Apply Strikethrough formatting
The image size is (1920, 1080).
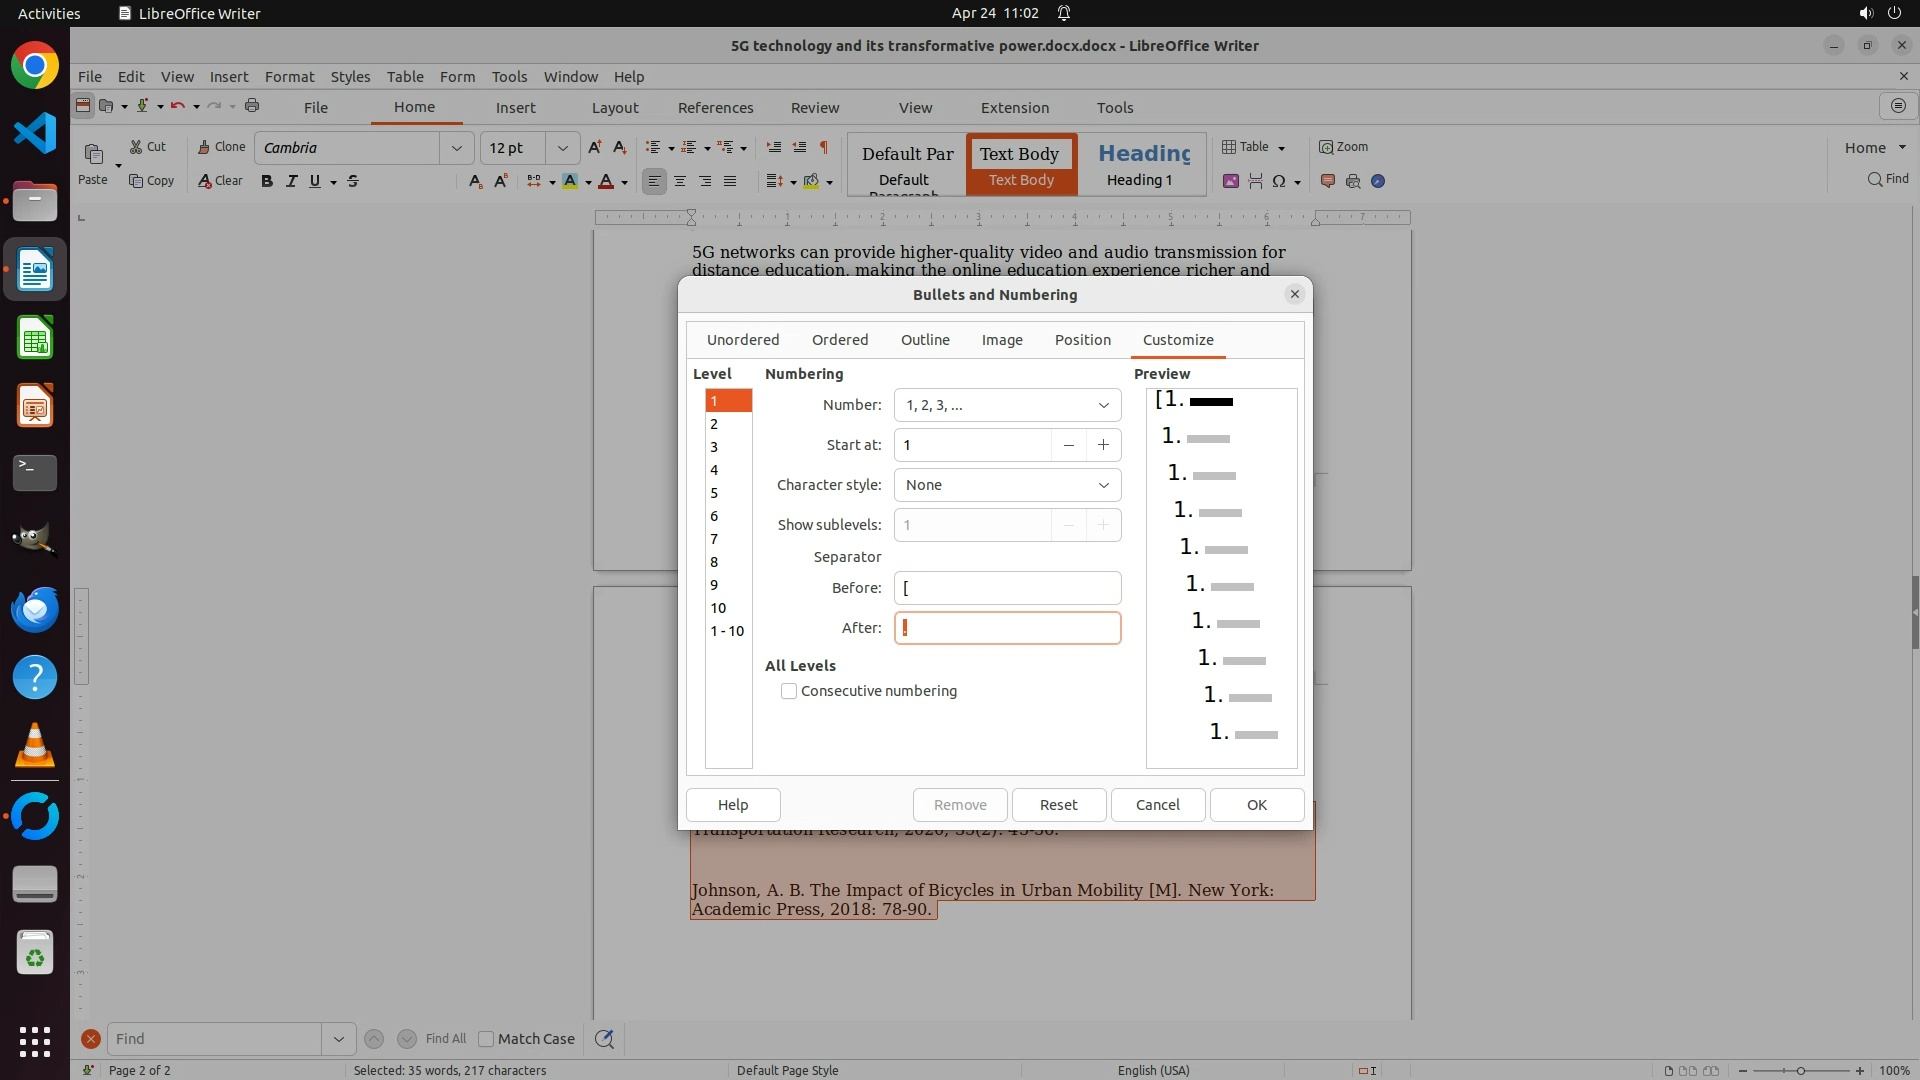[353, 181]
